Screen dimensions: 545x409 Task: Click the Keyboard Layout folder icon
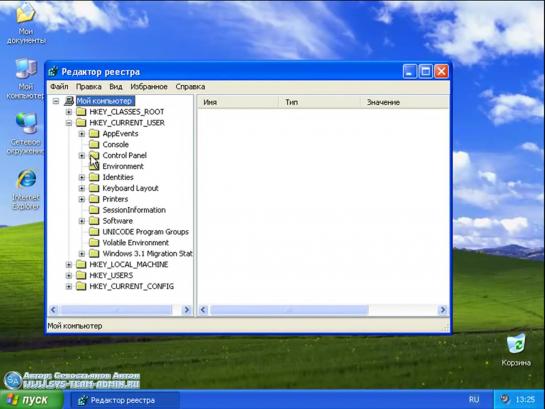pos(94,188)
